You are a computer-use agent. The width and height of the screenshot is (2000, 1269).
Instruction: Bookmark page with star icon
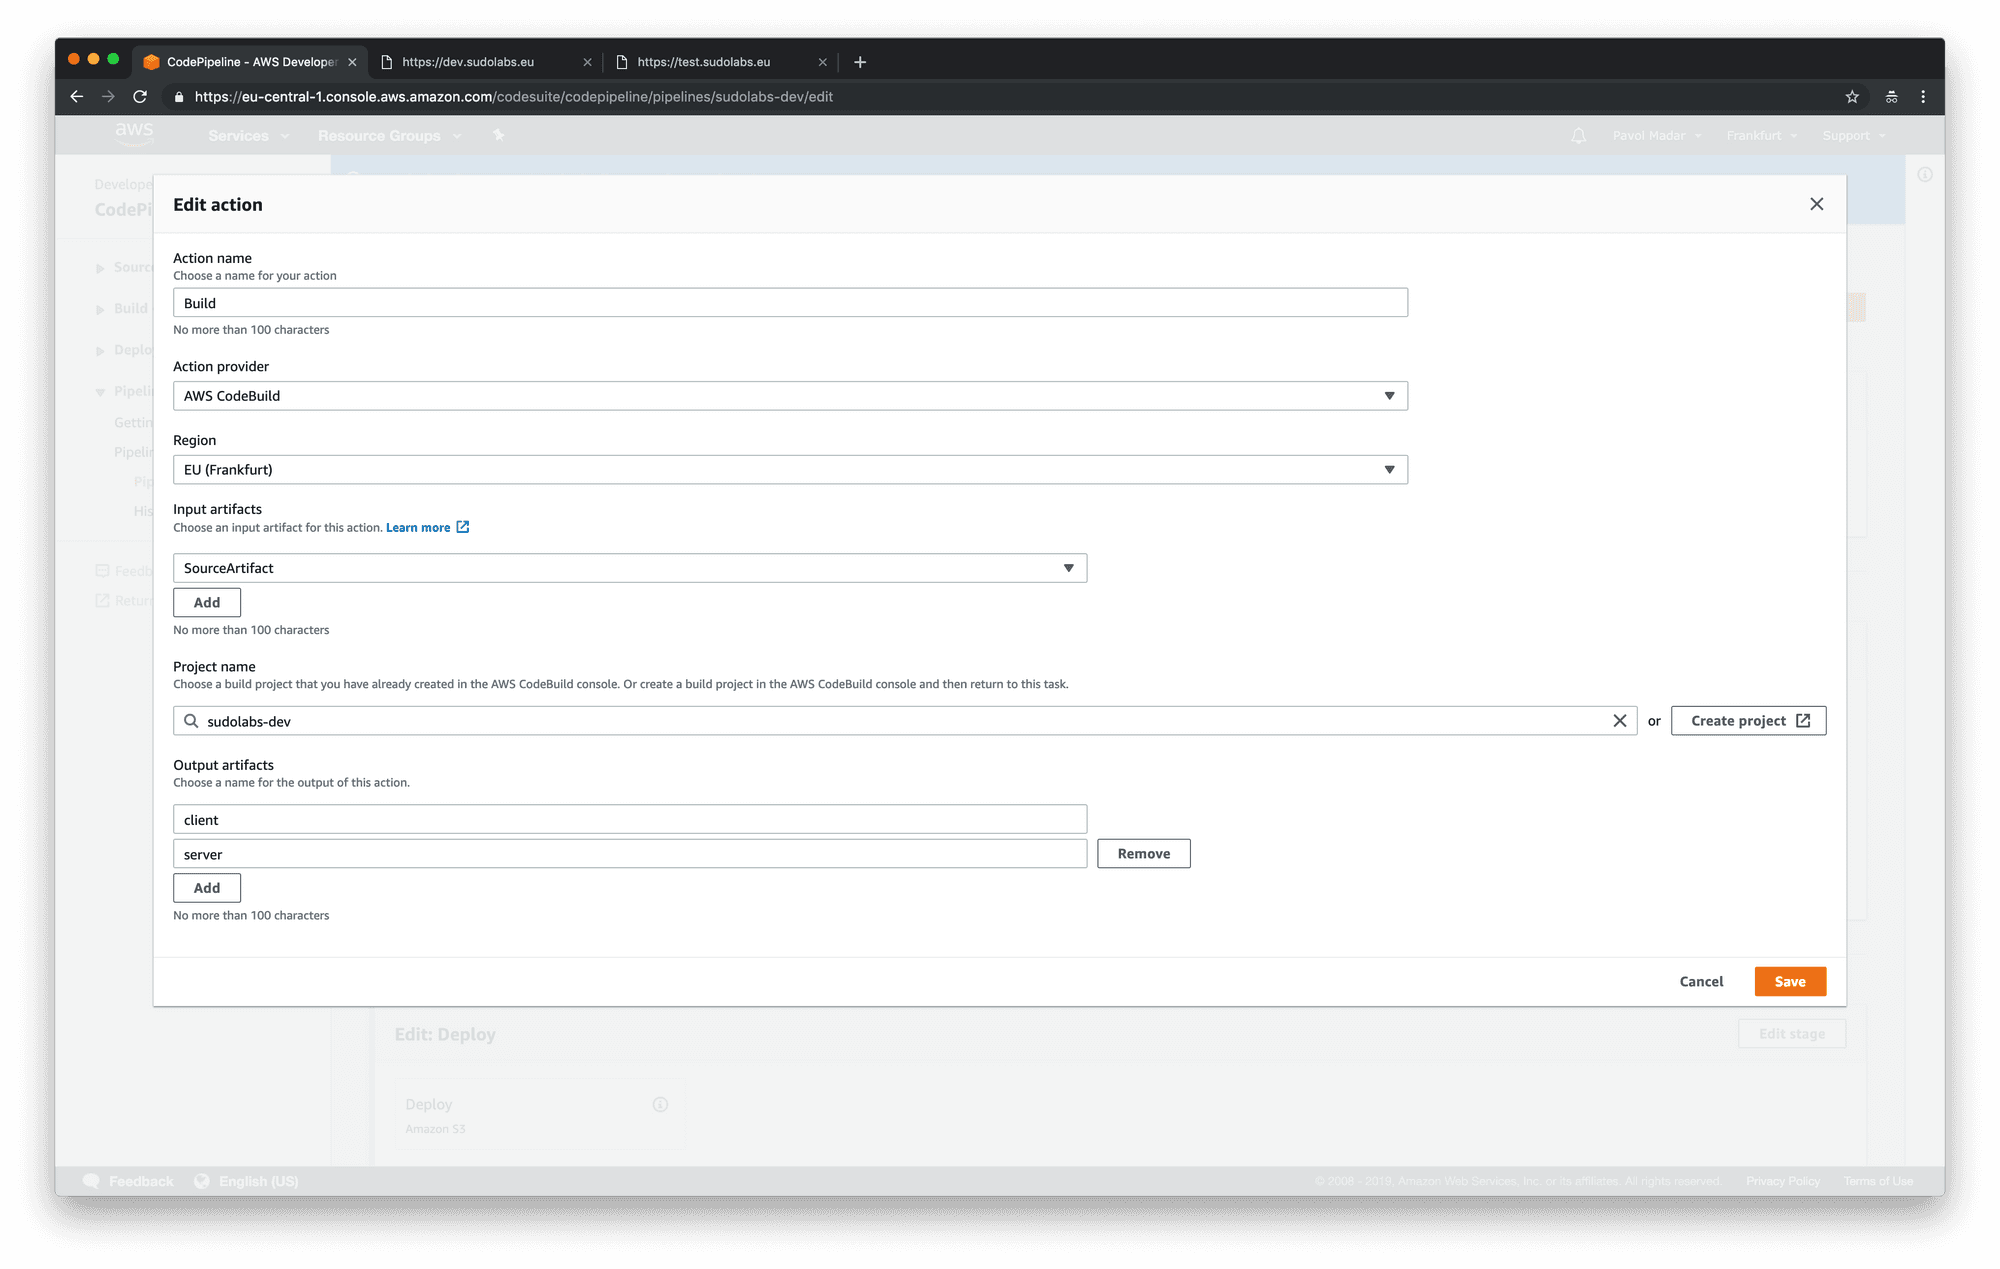(x=1852, y=97)
